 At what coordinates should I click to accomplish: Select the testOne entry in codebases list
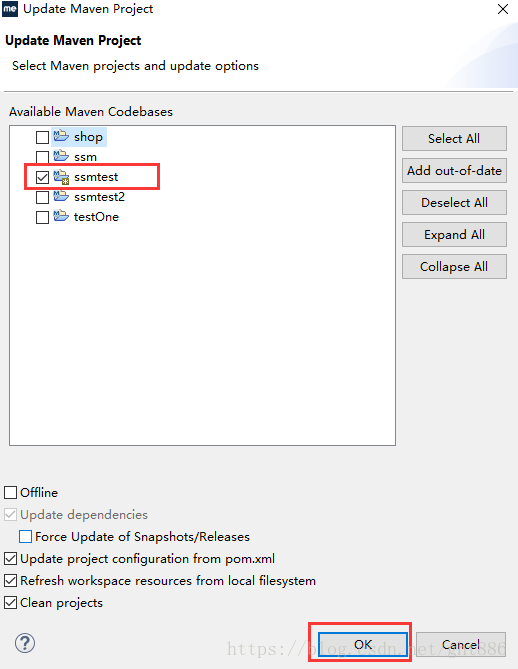pyautogui.click(x=96, y=217)
